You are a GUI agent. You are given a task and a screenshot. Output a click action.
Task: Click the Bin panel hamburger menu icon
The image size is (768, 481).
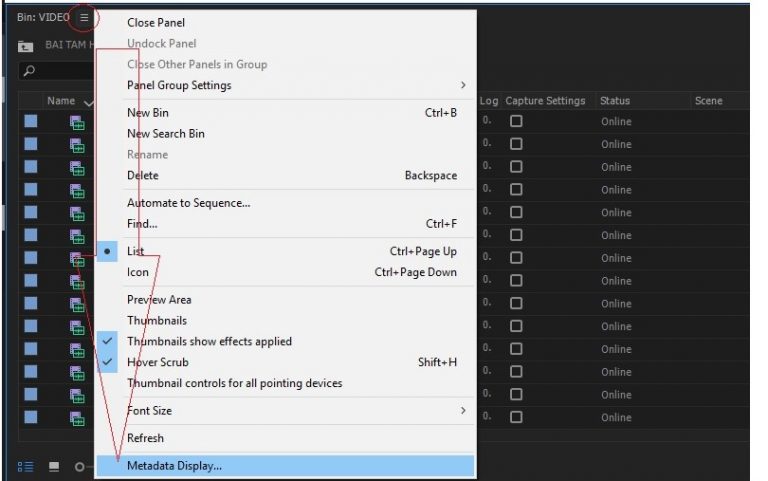[84, 17]
